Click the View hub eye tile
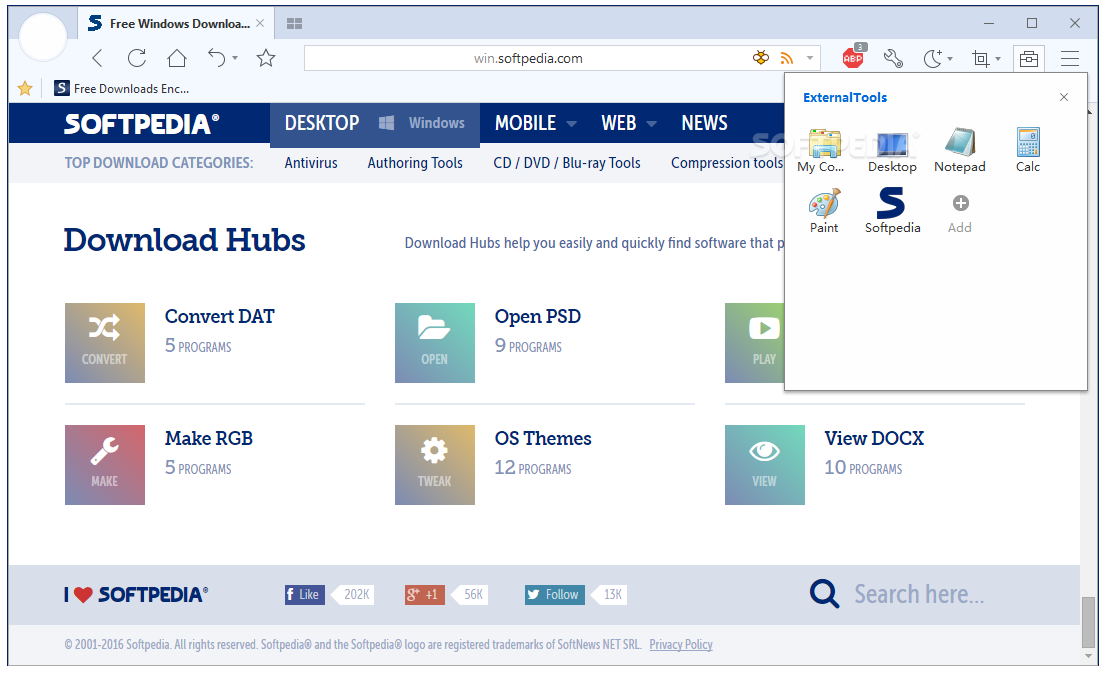The height and width of the screenshot is (676, 1113). 764,465
